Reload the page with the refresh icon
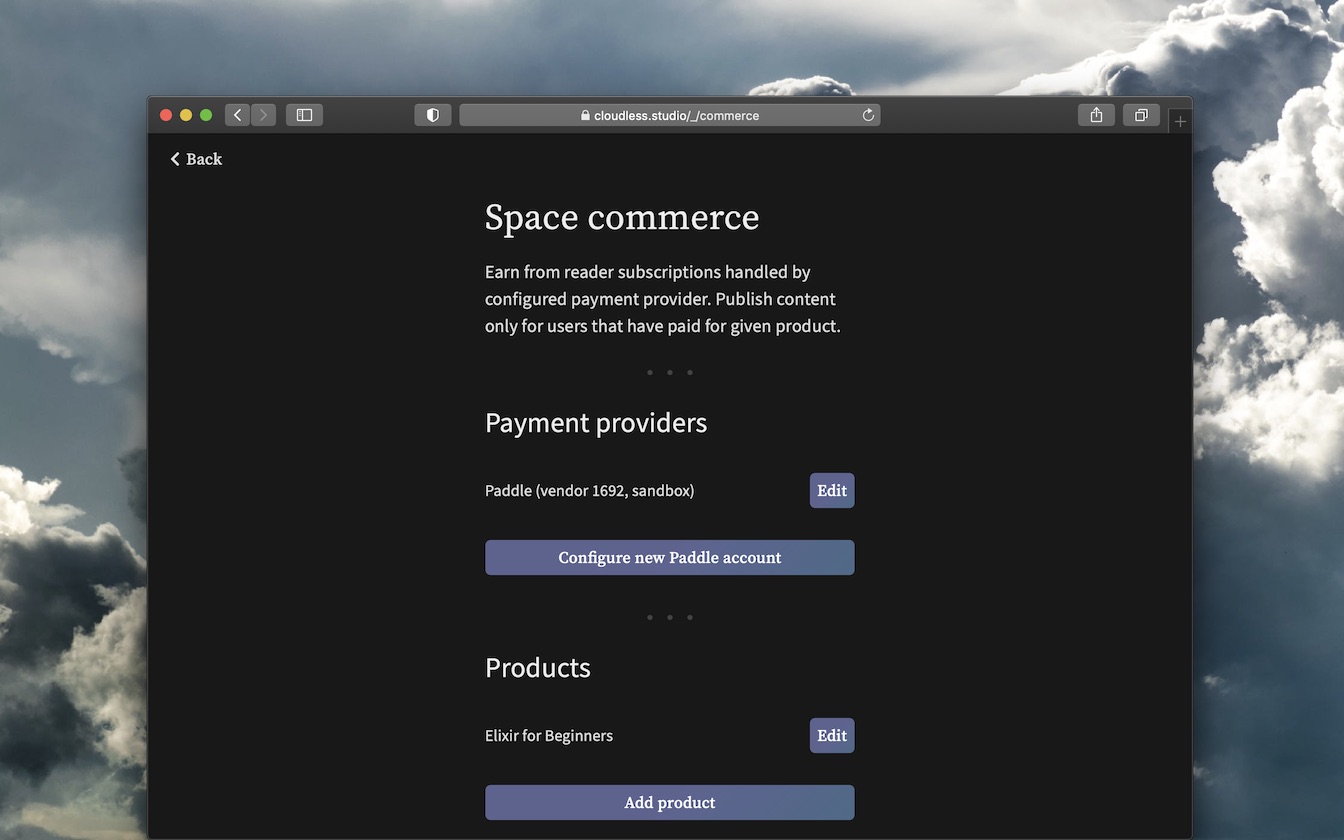This screenshot has width=1344, height=840. (x=868, y=115)
